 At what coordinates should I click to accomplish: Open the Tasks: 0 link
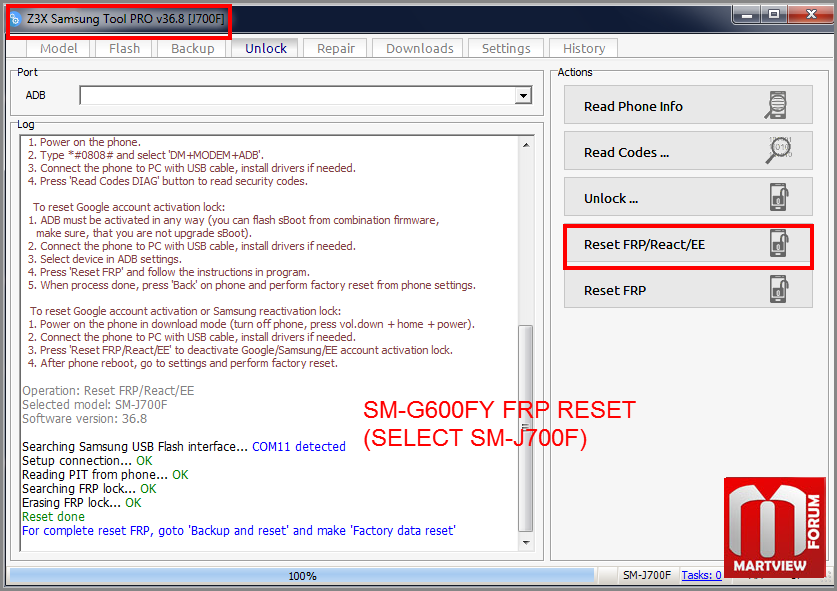pyautogui.click(x=701, y=575)
